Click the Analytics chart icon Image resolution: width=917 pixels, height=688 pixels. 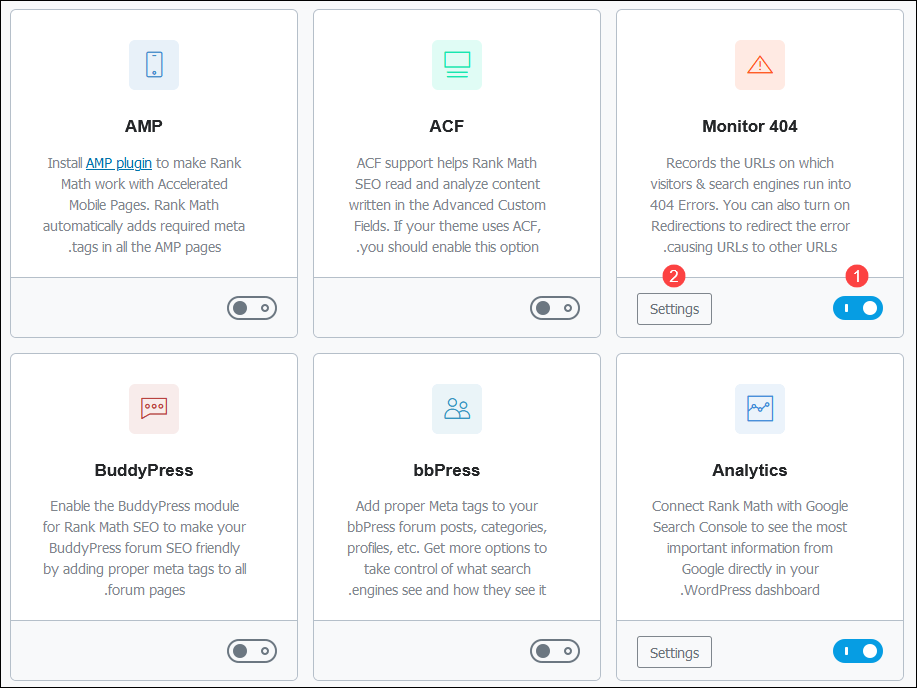760,408
